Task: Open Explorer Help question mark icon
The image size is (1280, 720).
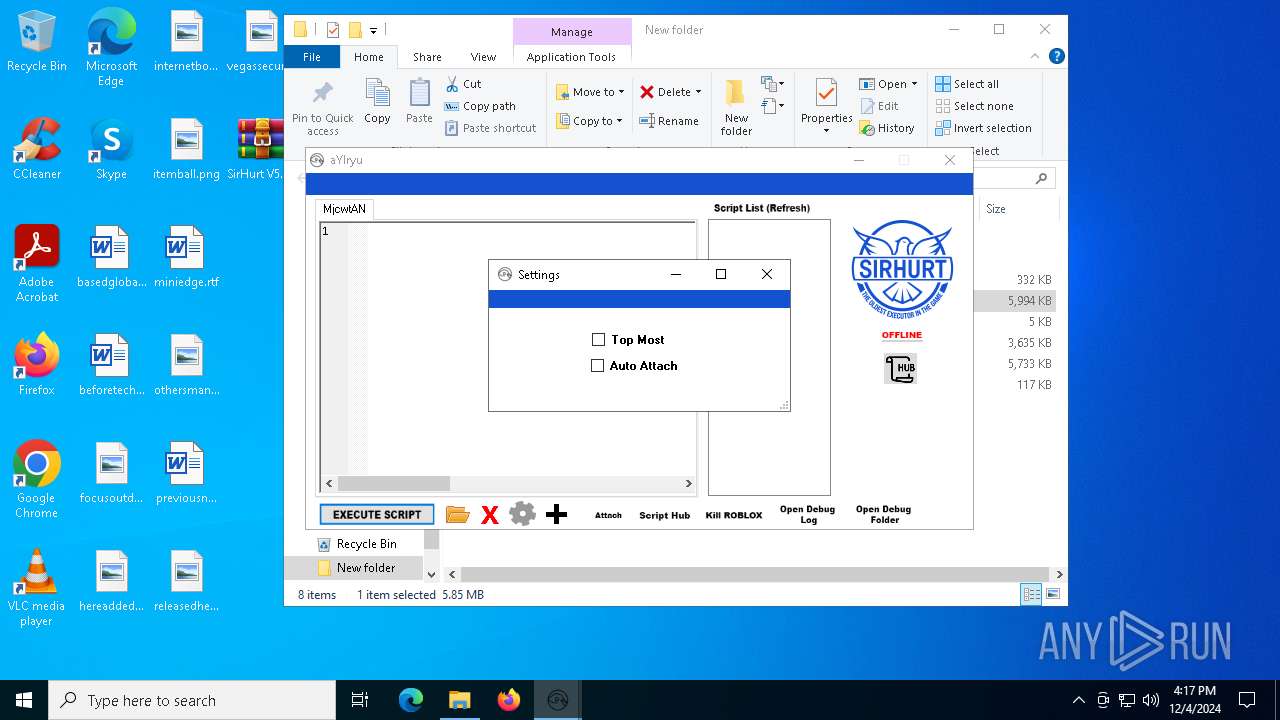Action: tap(1056, 57)
